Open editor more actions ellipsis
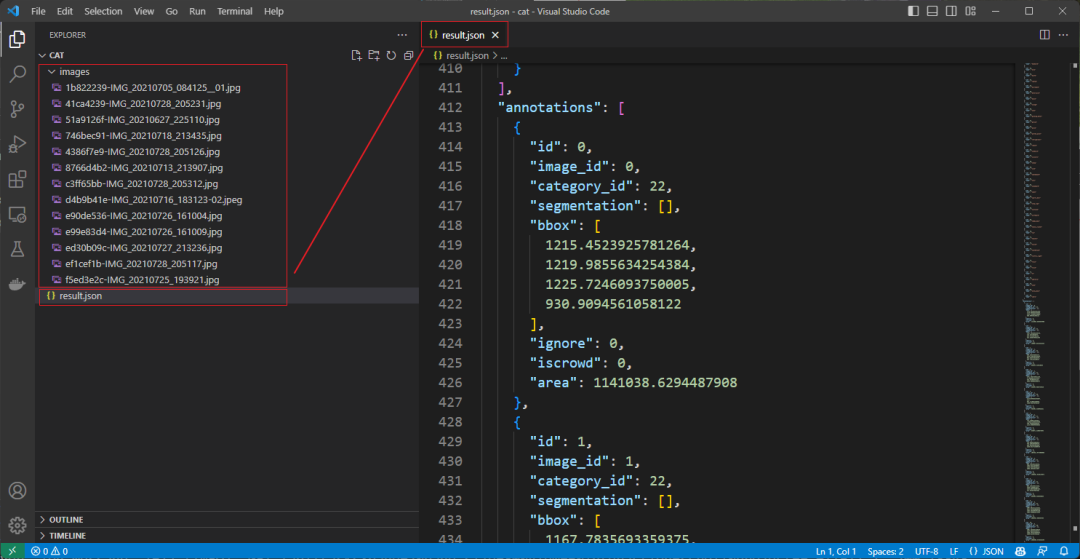1080x559 pixels. pyautogui.click(x=1064, y=34)
